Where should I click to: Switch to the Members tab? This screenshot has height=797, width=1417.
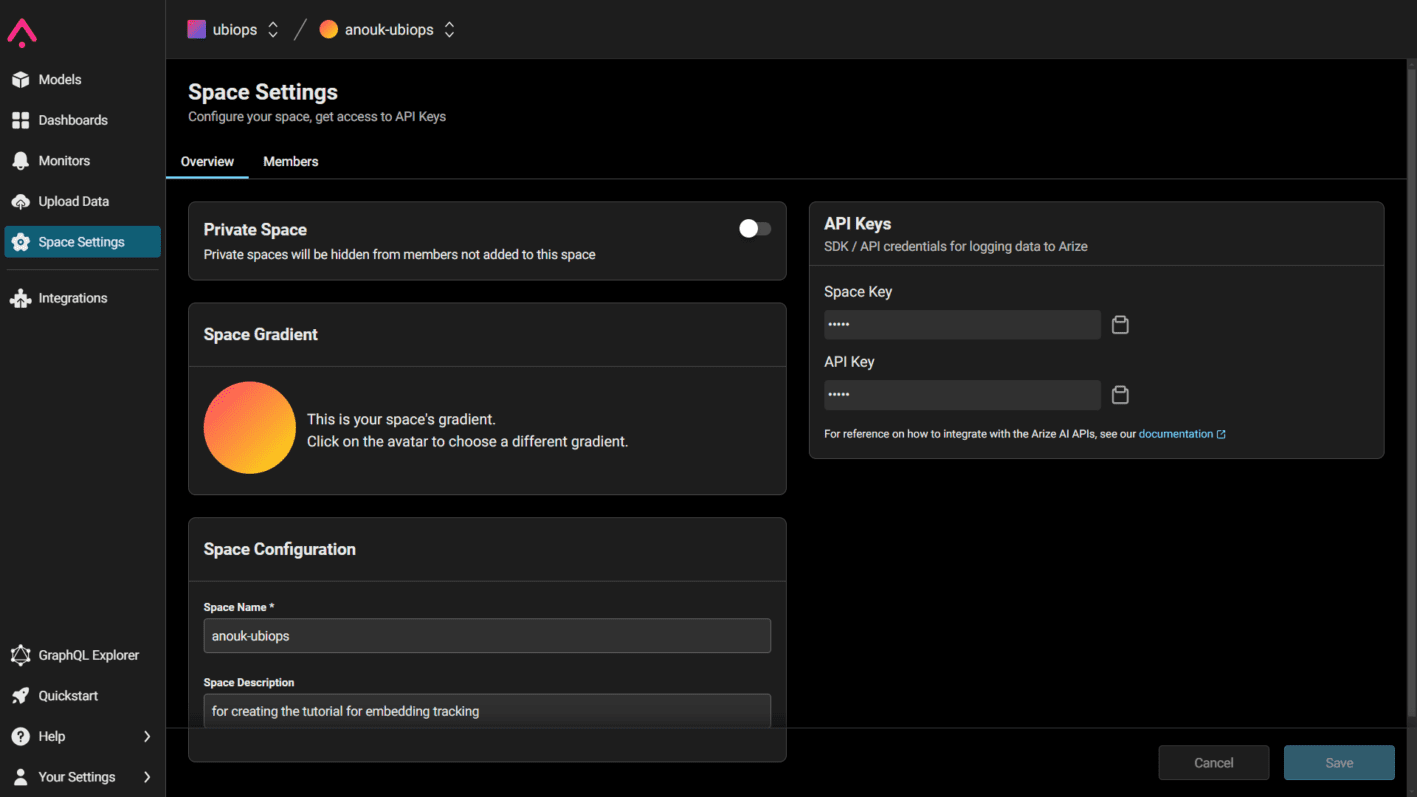click(290, 161)
